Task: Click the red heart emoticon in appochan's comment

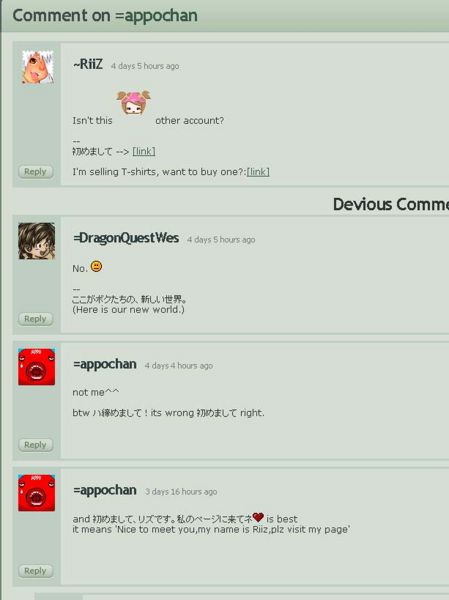Action: [258, 517]
